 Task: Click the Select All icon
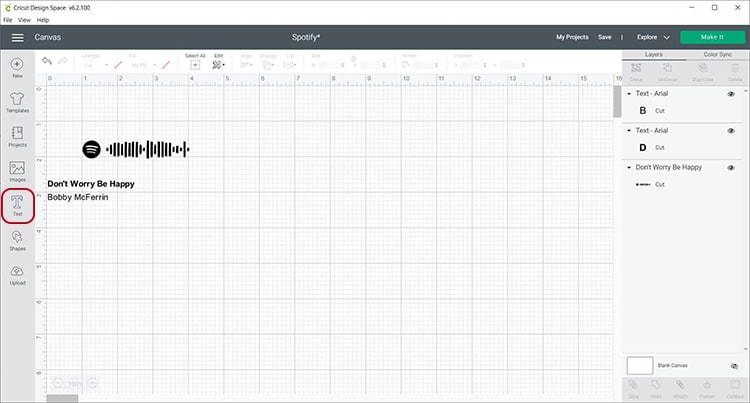[195, 65]
